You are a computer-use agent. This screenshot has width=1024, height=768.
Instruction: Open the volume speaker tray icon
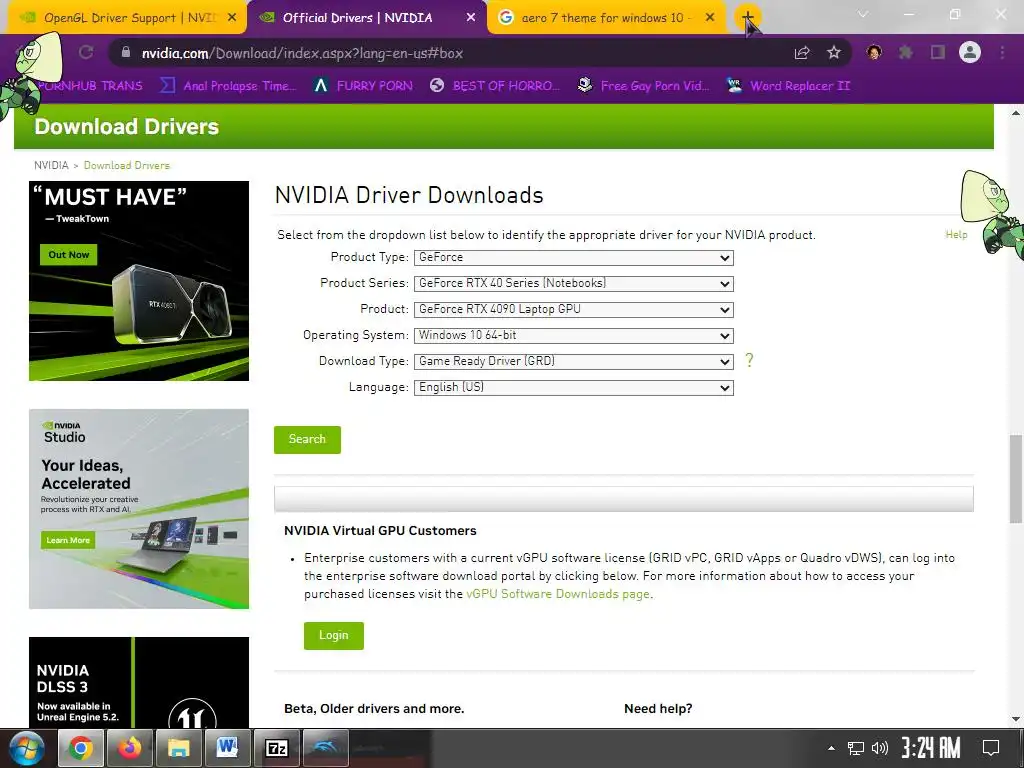pos(880,748)
